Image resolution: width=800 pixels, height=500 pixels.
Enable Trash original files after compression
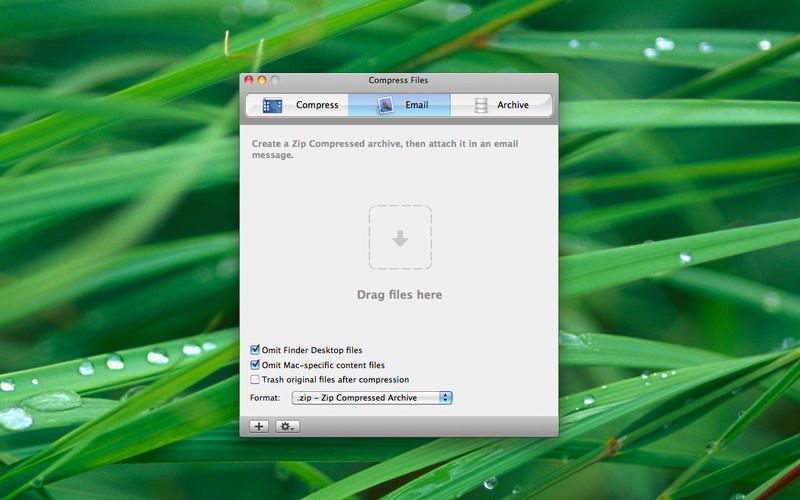tap(255, 380)
